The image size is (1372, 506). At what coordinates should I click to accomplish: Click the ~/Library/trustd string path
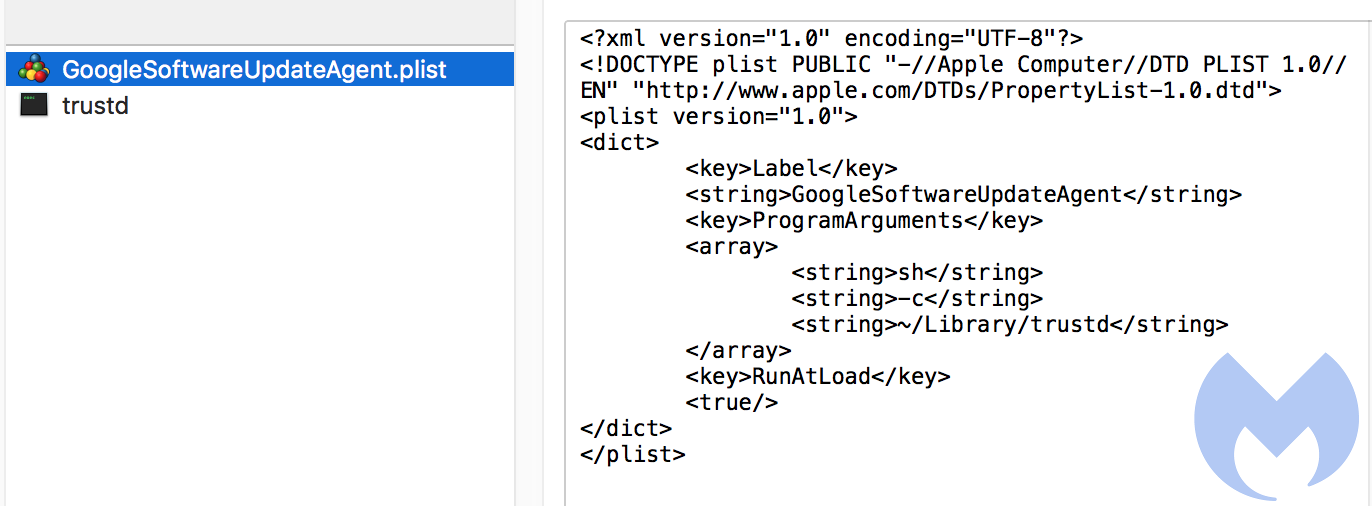tap(1010, 325)
